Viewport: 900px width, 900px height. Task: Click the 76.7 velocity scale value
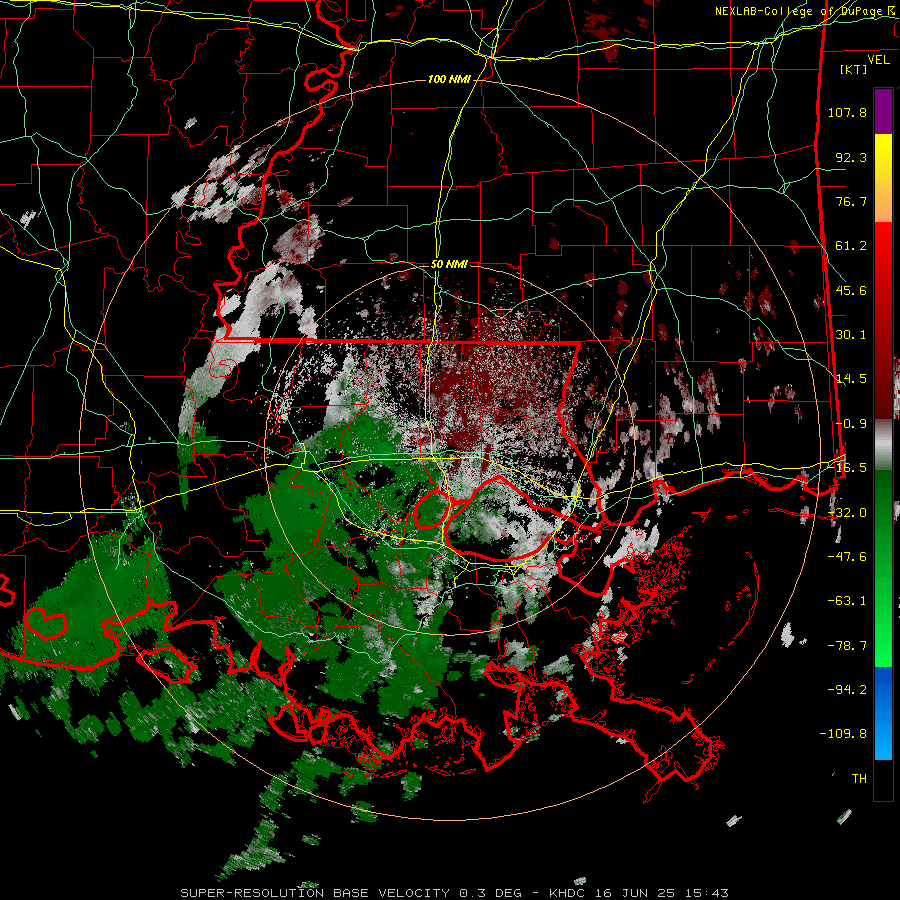[x=851, y=201]
